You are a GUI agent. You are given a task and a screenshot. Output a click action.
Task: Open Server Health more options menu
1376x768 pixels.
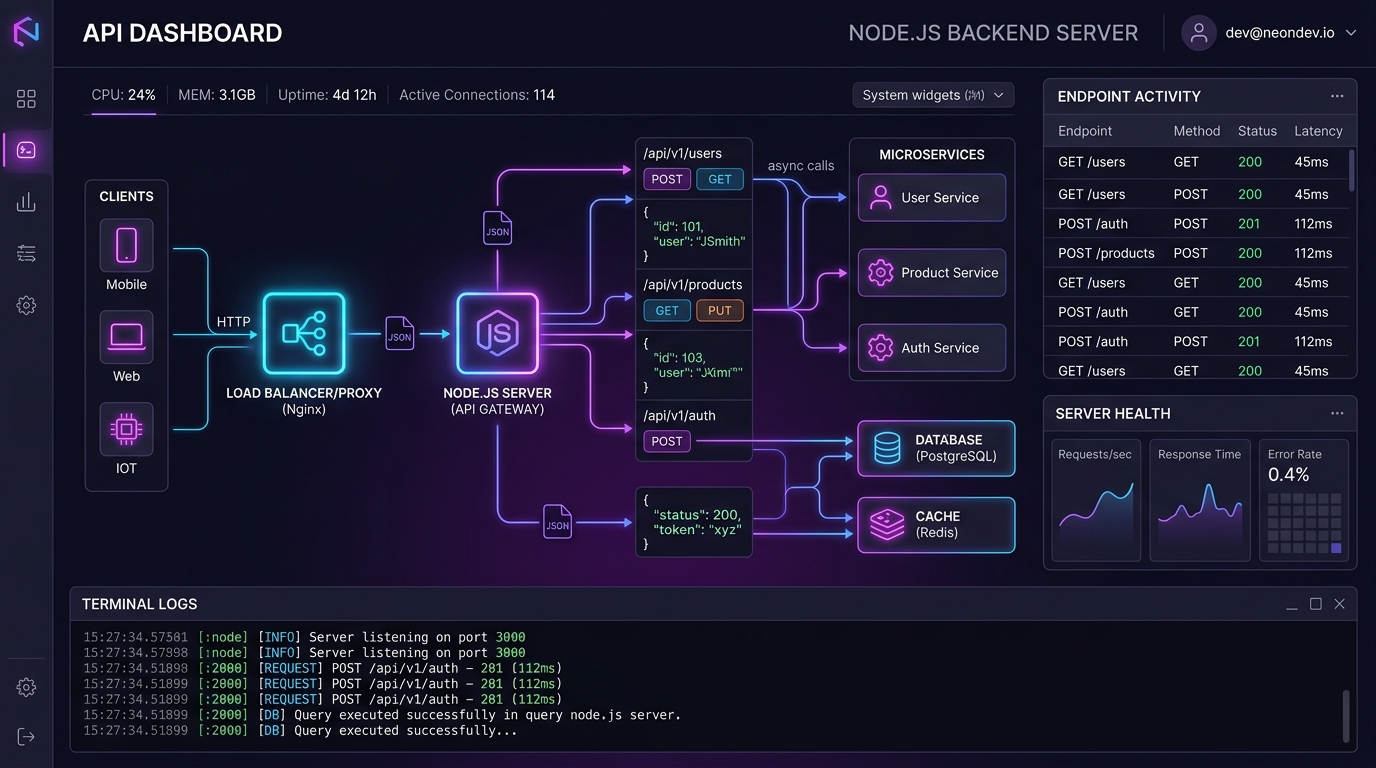(1337, 414)
